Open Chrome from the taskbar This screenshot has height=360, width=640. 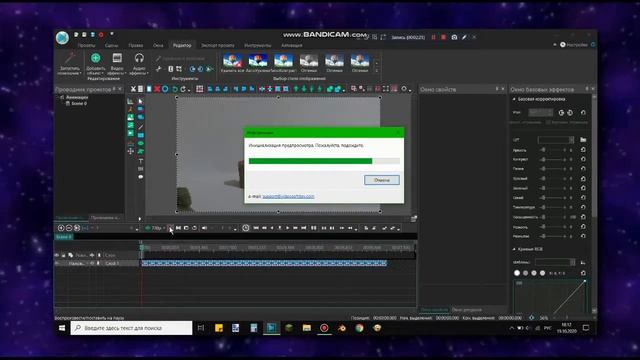[359, 328]
